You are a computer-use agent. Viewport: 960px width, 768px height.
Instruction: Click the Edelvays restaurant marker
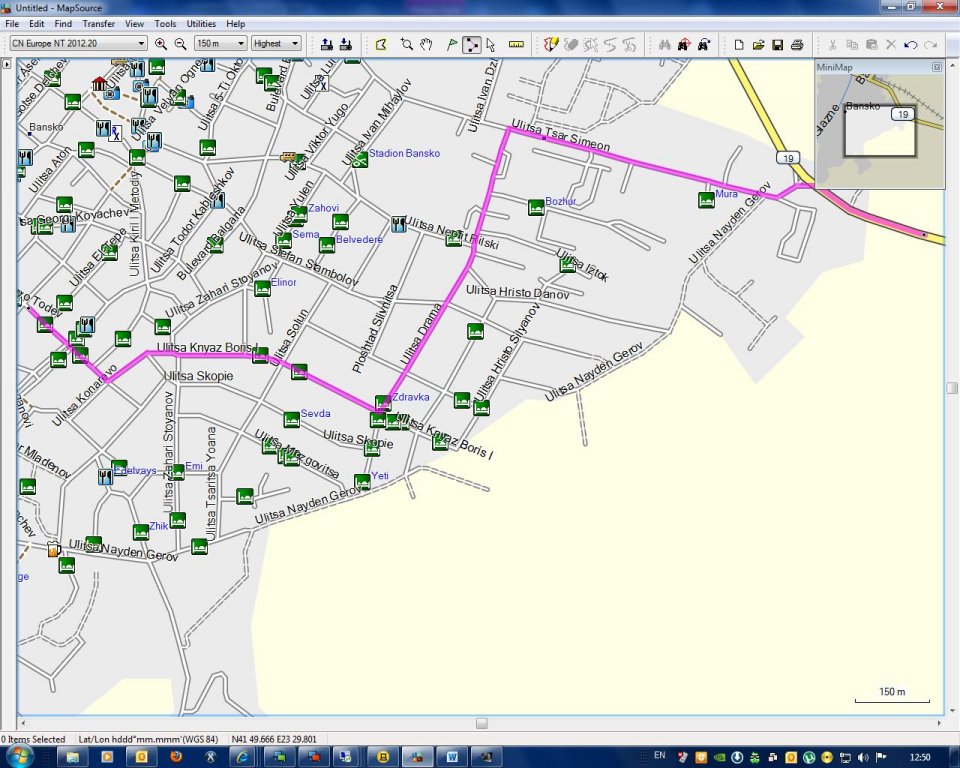point(105,476)
